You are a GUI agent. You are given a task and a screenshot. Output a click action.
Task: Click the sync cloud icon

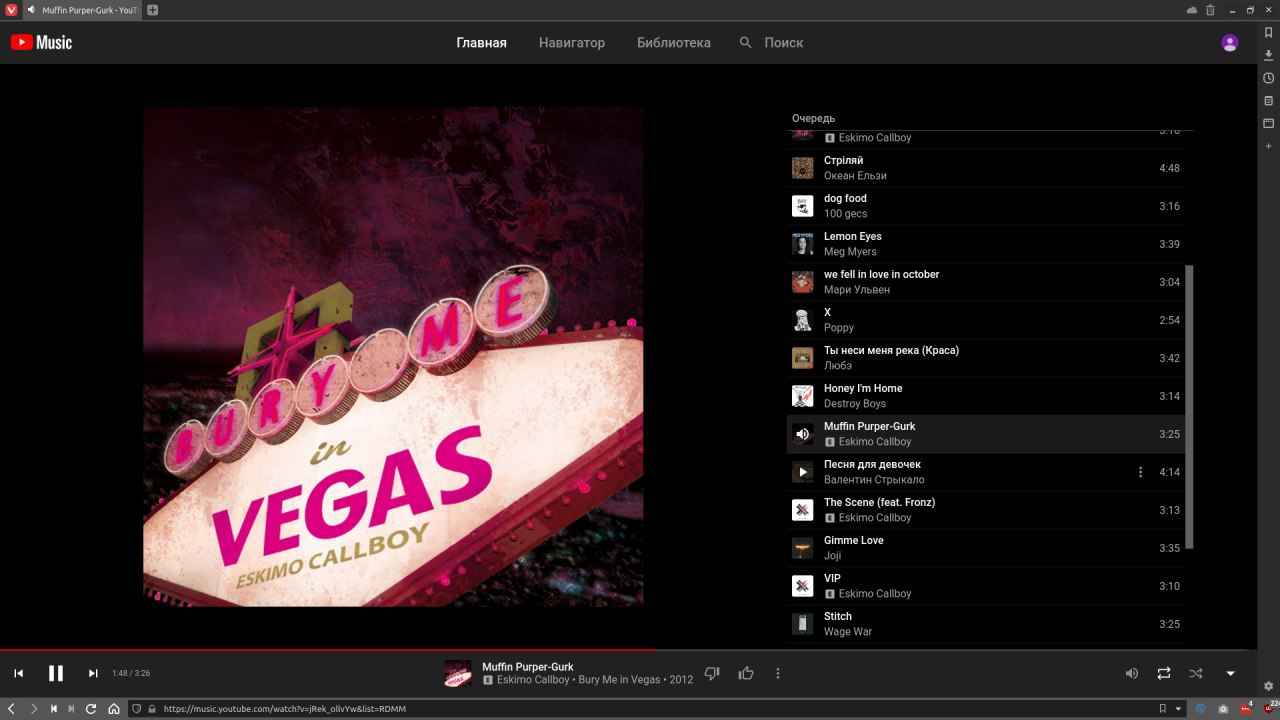point(1192,10)
